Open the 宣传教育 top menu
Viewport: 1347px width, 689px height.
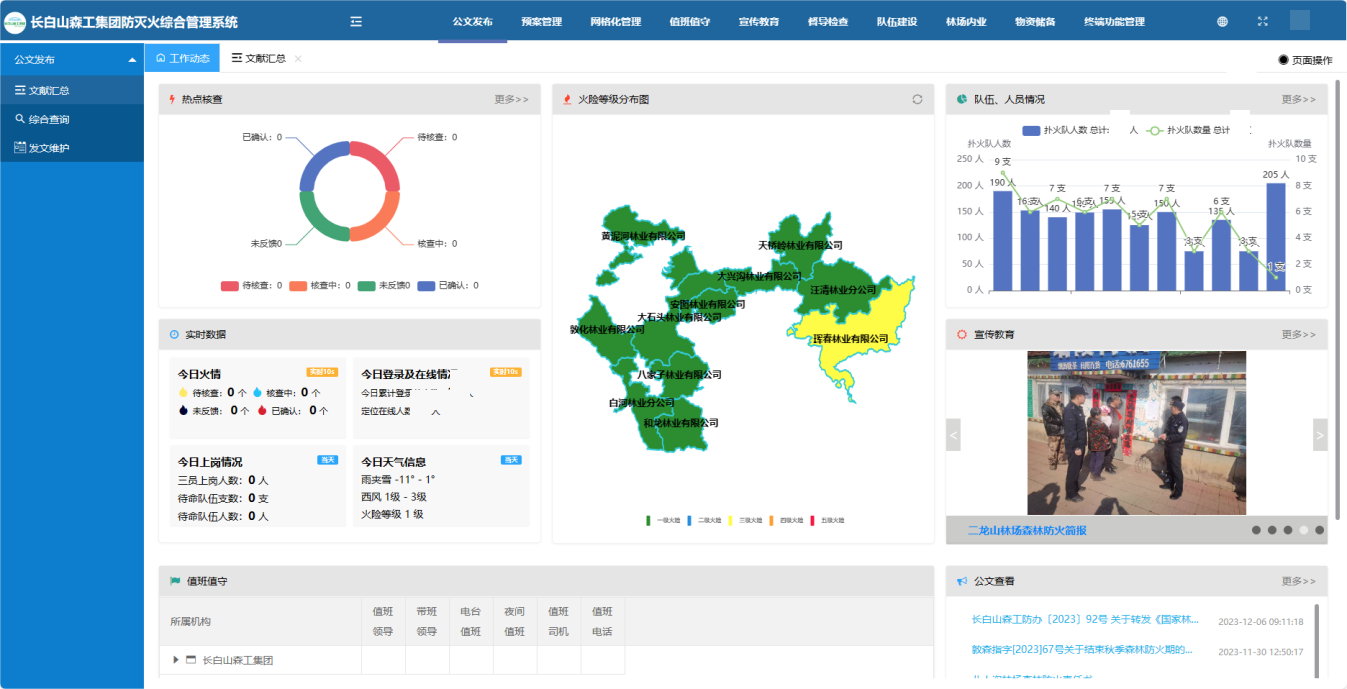(x=759, y=21)
